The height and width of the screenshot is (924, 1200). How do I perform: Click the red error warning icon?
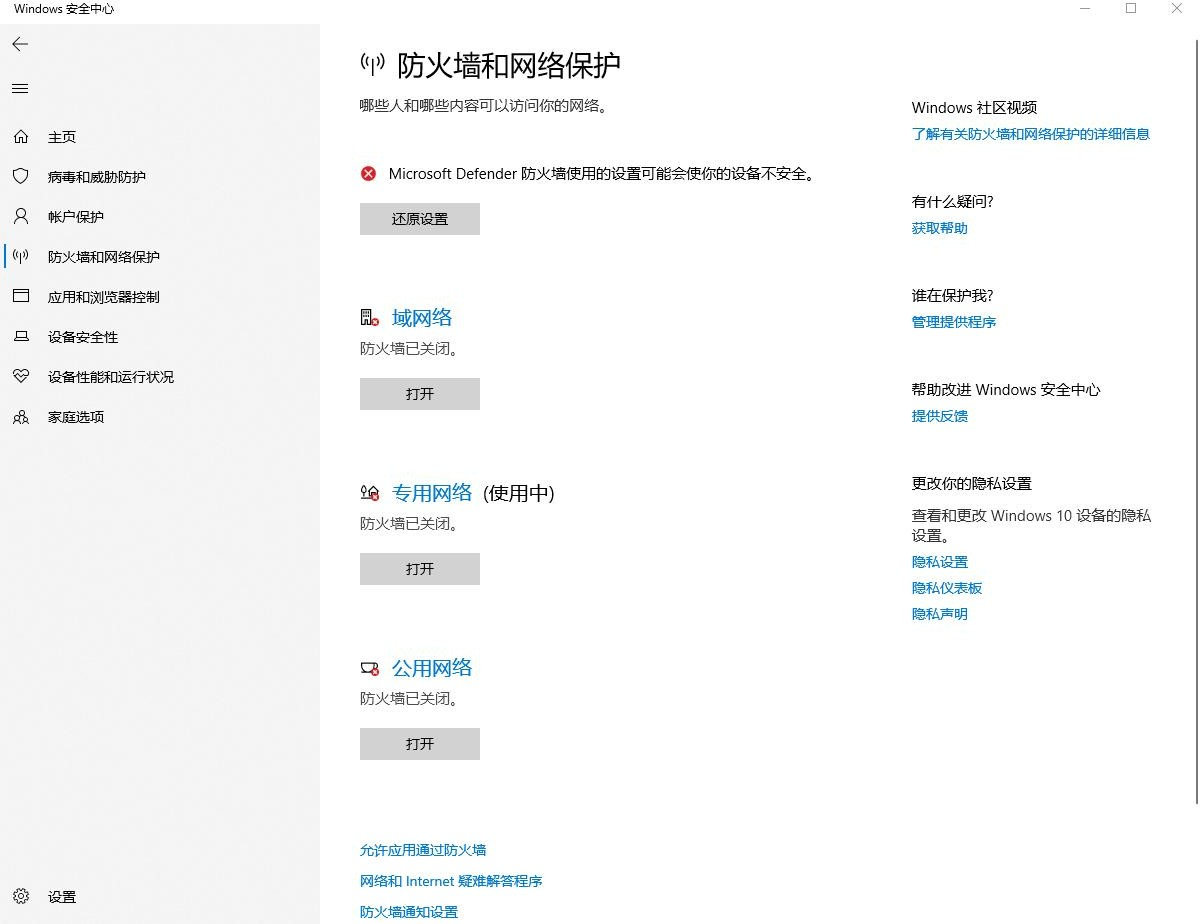(x=369, y=174)
